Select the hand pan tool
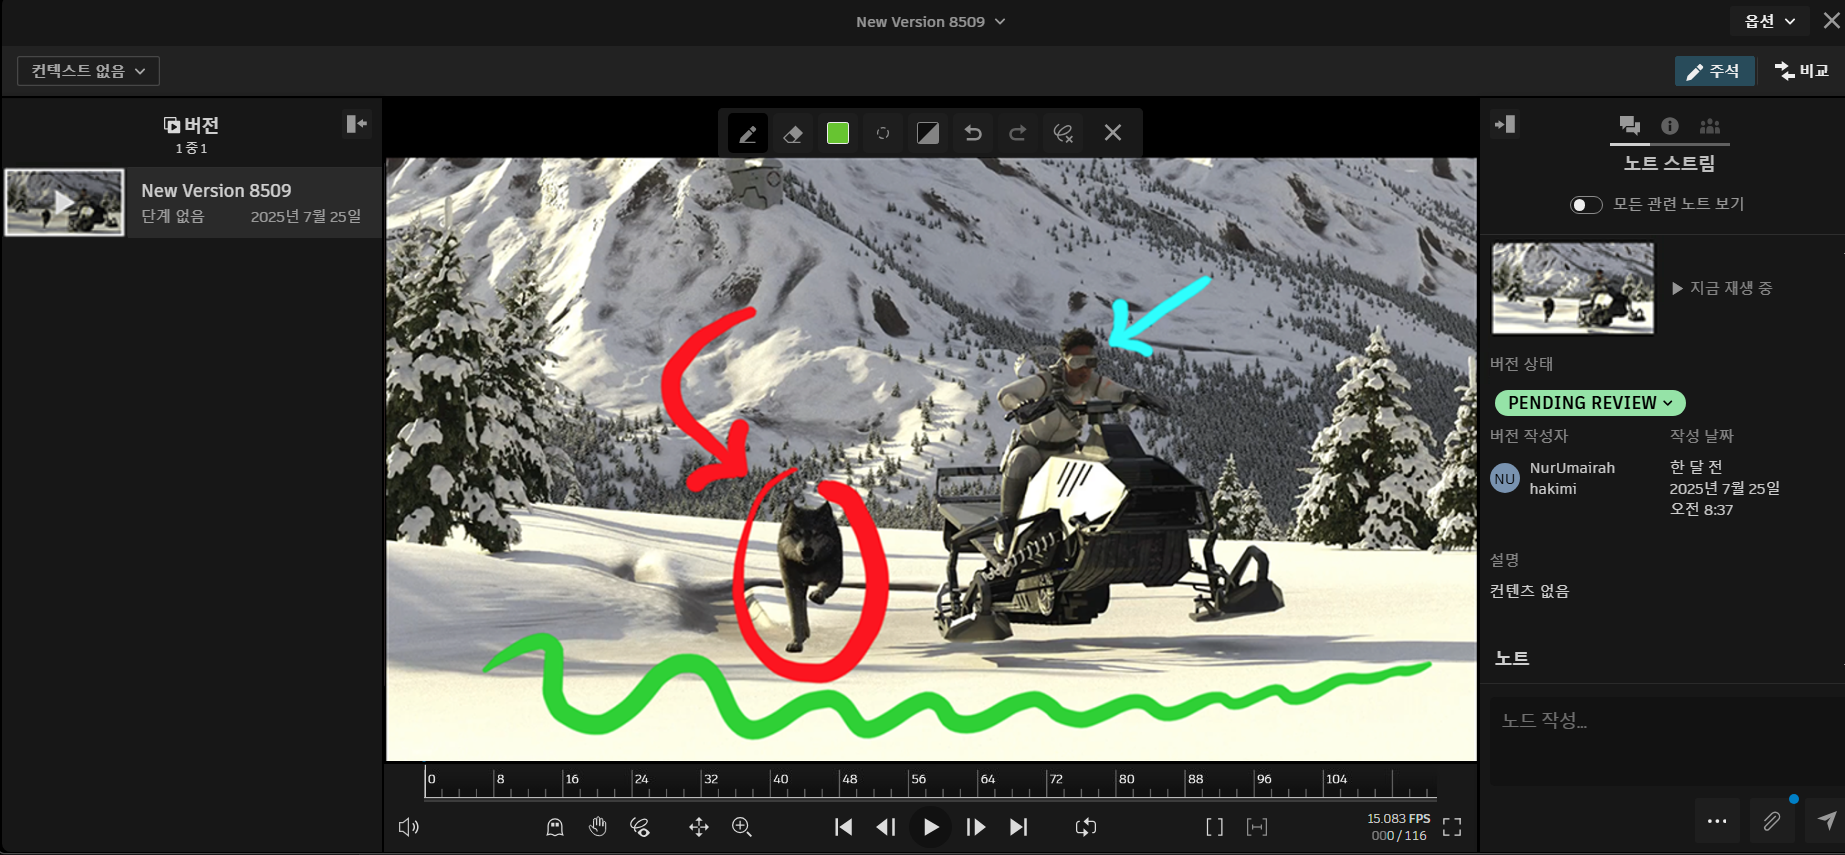 pyautogui.click(x=598, y=827)
